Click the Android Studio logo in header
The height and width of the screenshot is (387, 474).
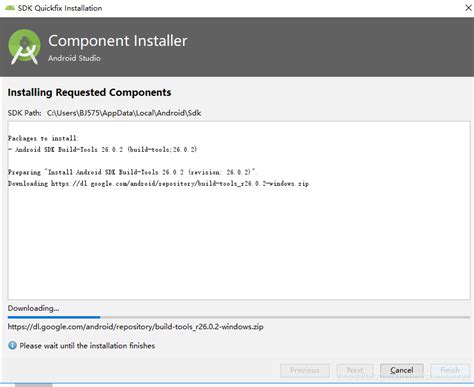coord(24,47)
